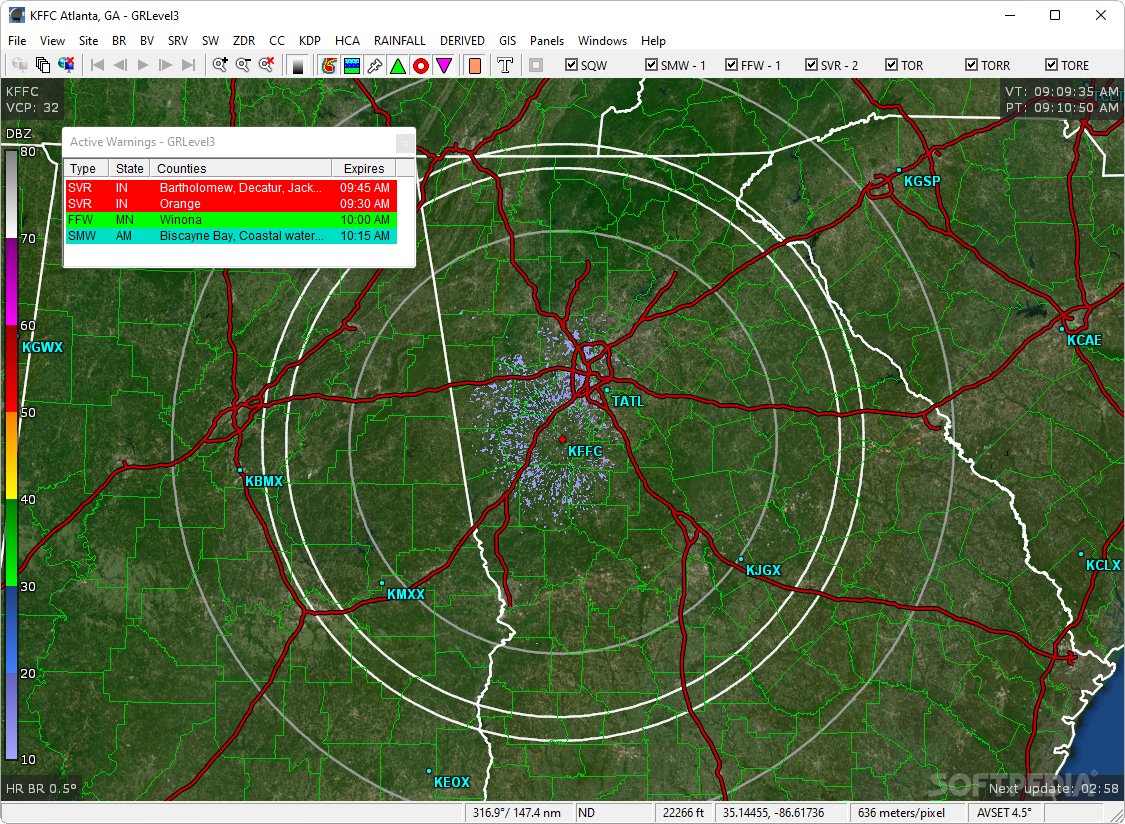
Task: Click the blue-green layered toolbar icon
Action: 352,65
